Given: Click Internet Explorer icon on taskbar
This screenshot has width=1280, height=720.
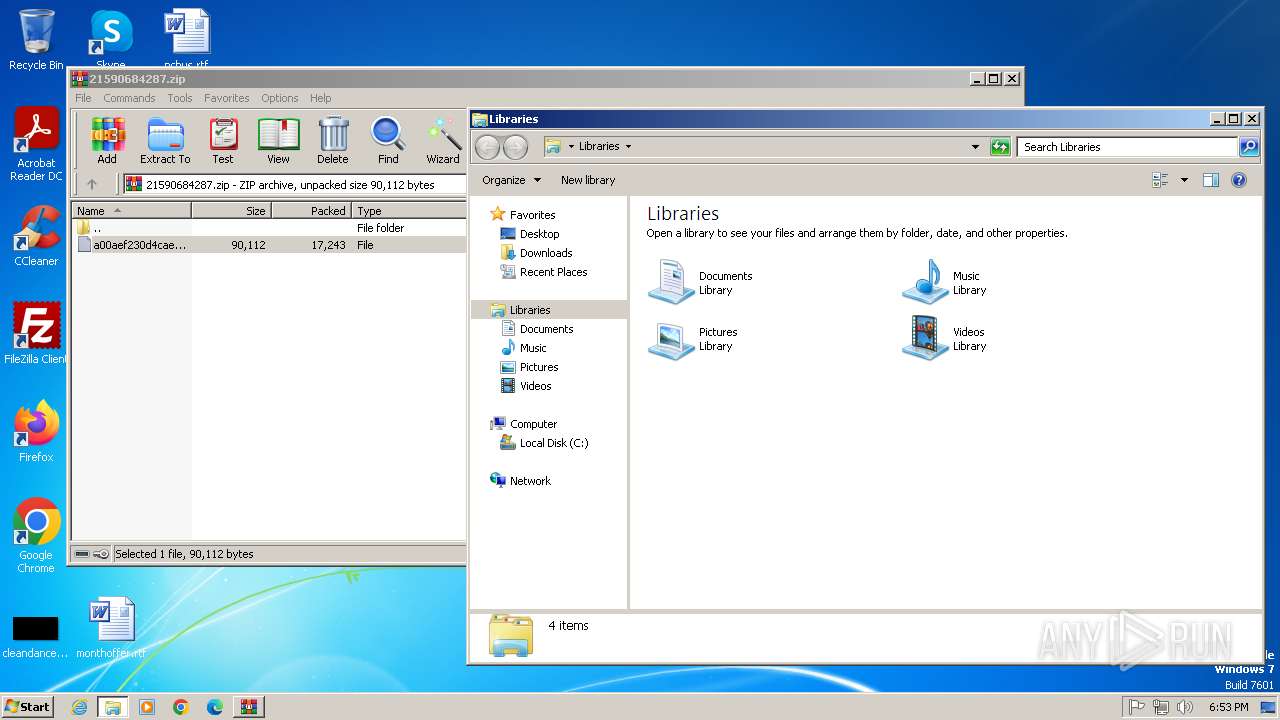Looking at the screenshot, I should point(79,707).
